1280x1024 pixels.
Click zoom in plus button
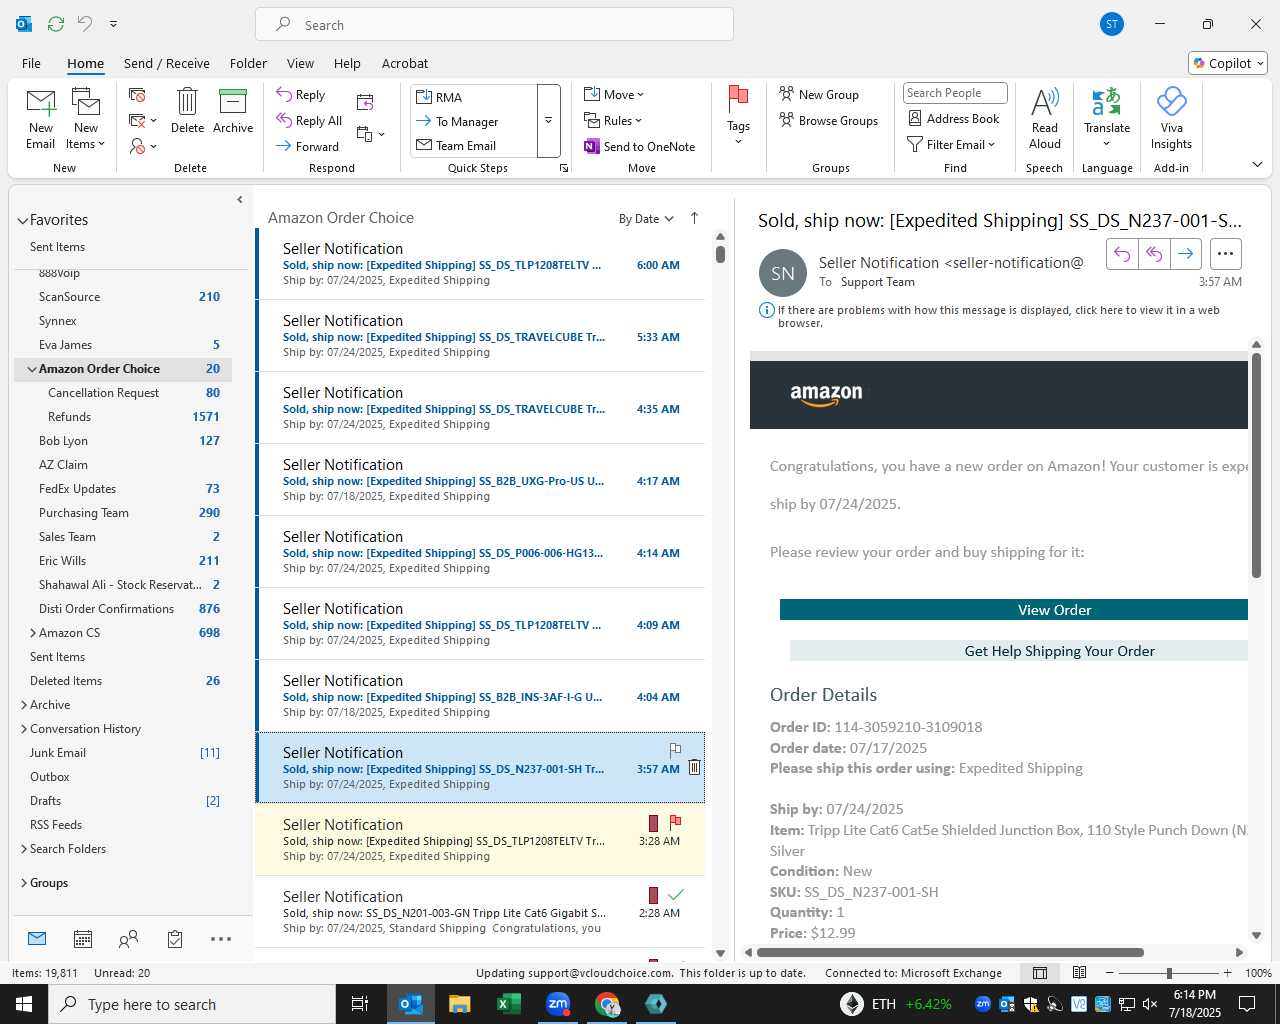pos(1227,973)
